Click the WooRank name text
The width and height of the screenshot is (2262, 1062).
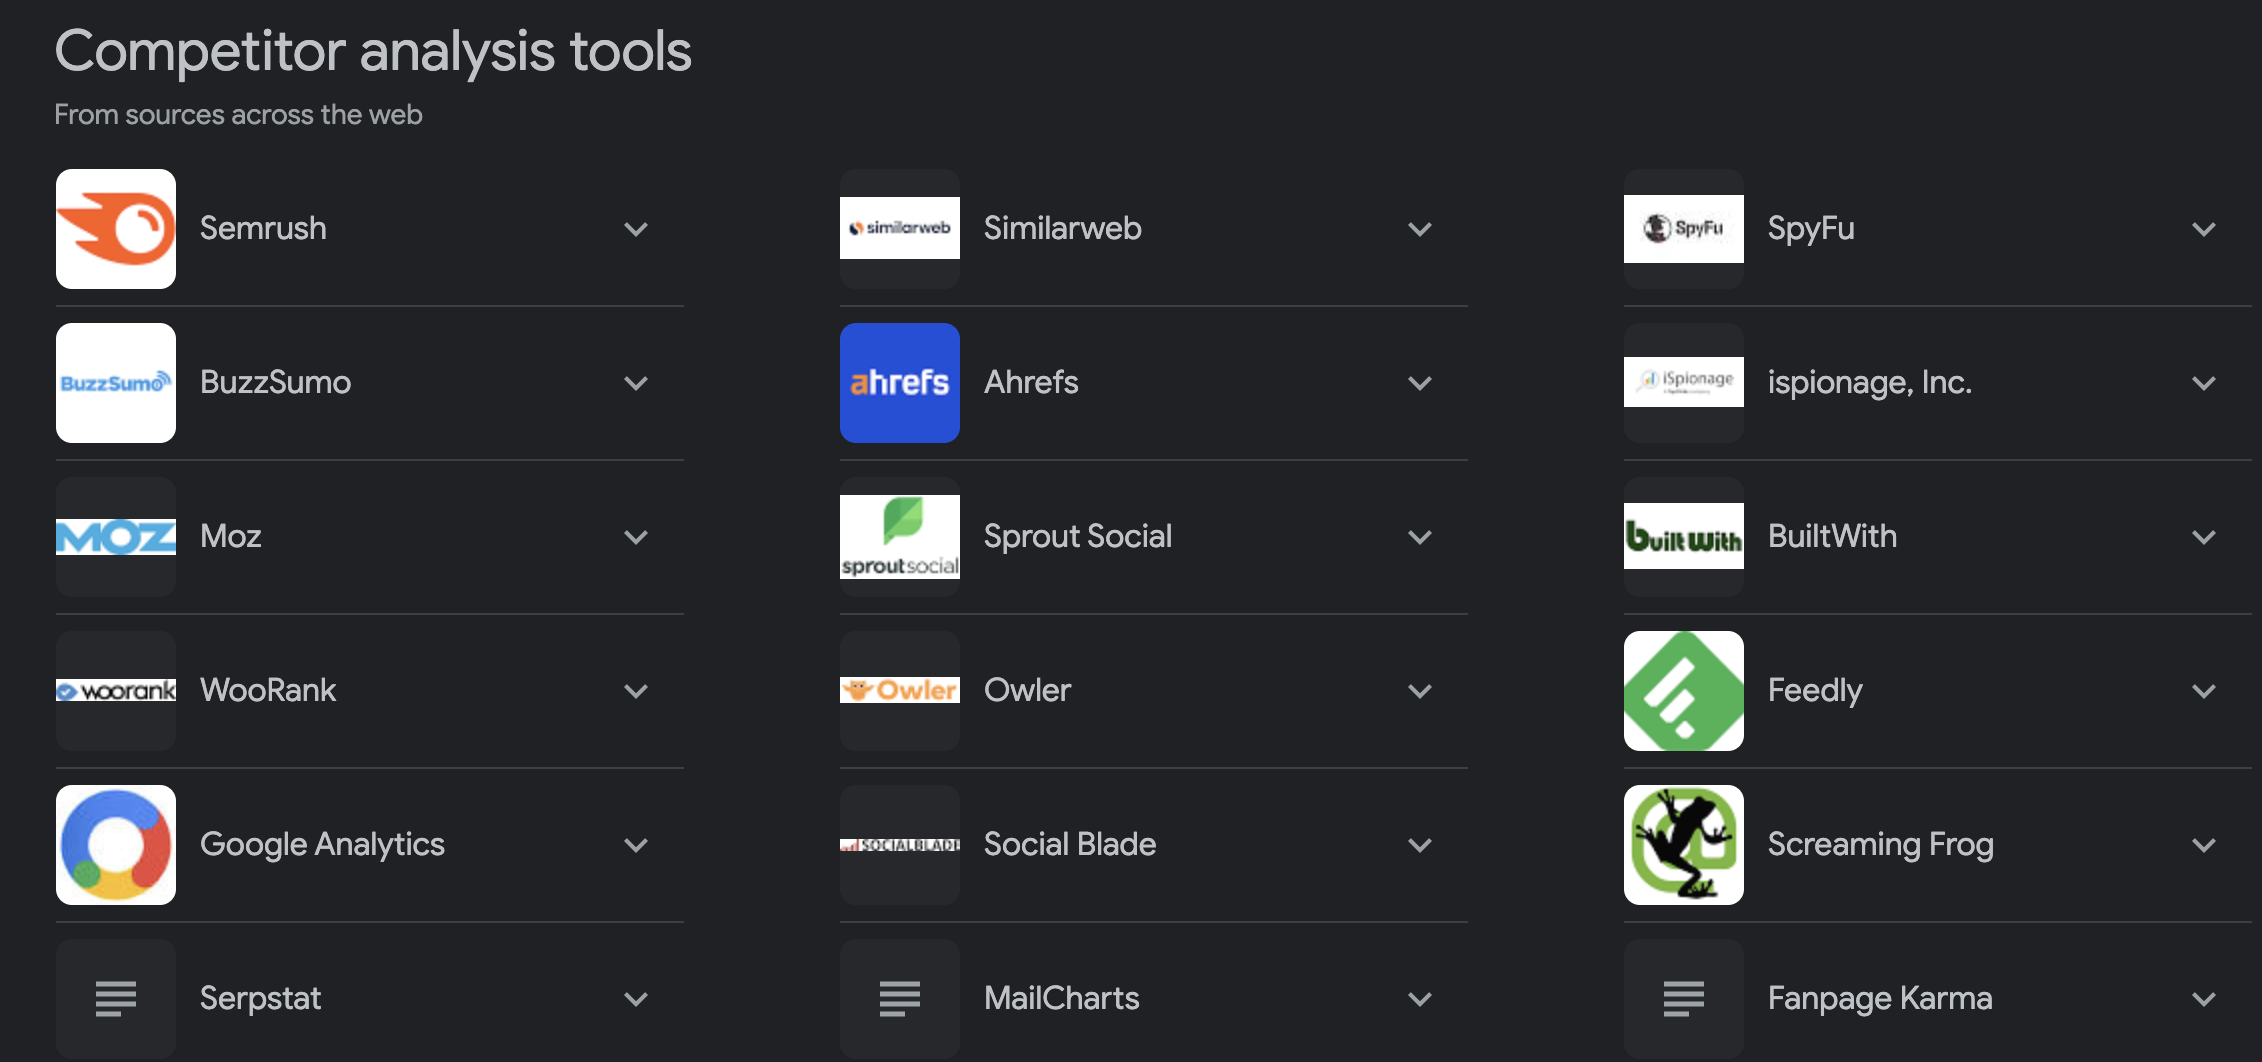(268, 690)
